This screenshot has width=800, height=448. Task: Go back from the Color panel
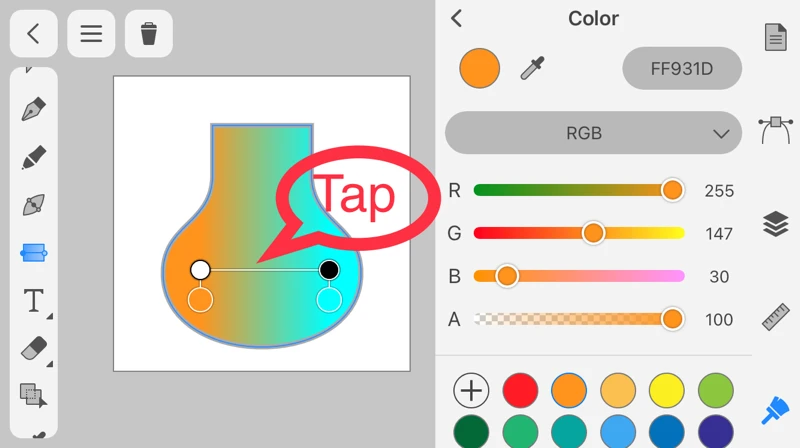pos(457,18)
